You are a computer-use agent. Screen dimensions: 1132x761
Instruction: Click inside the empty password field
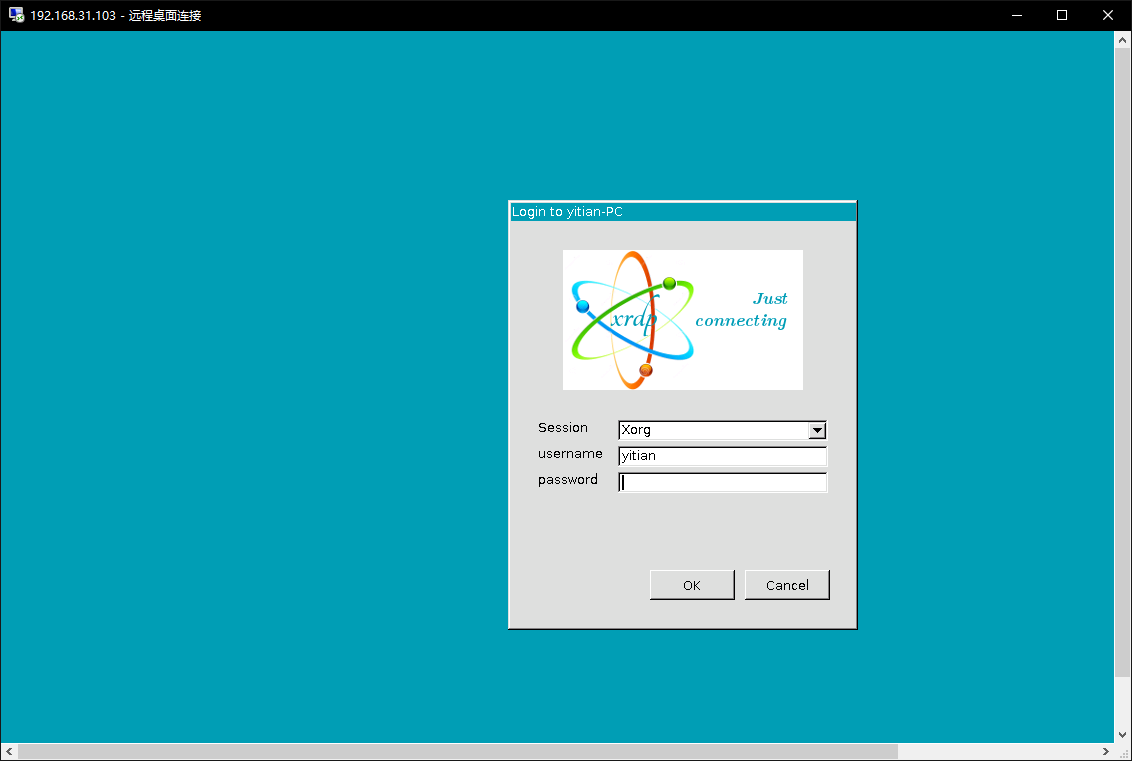coord(722,482)
